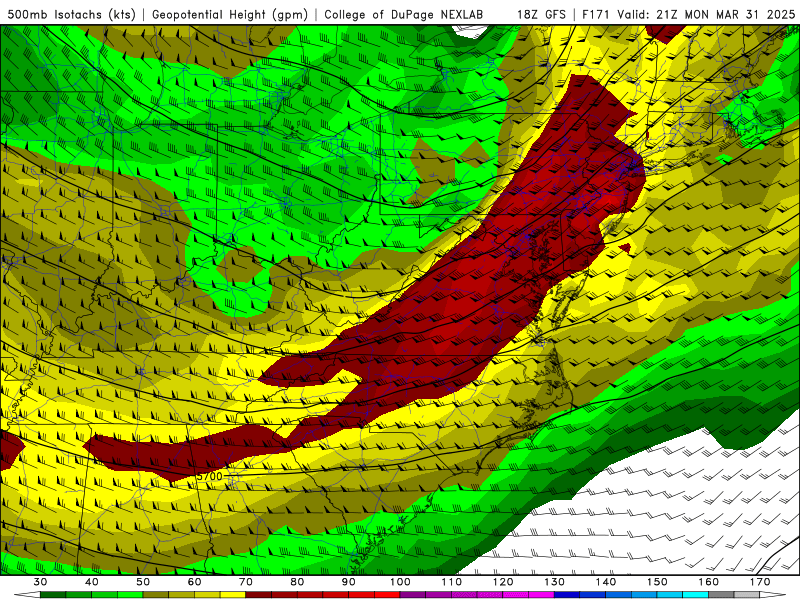Click the '70' legend scale label
Viewport: 800px width, 600px height.
coord(246,582)
